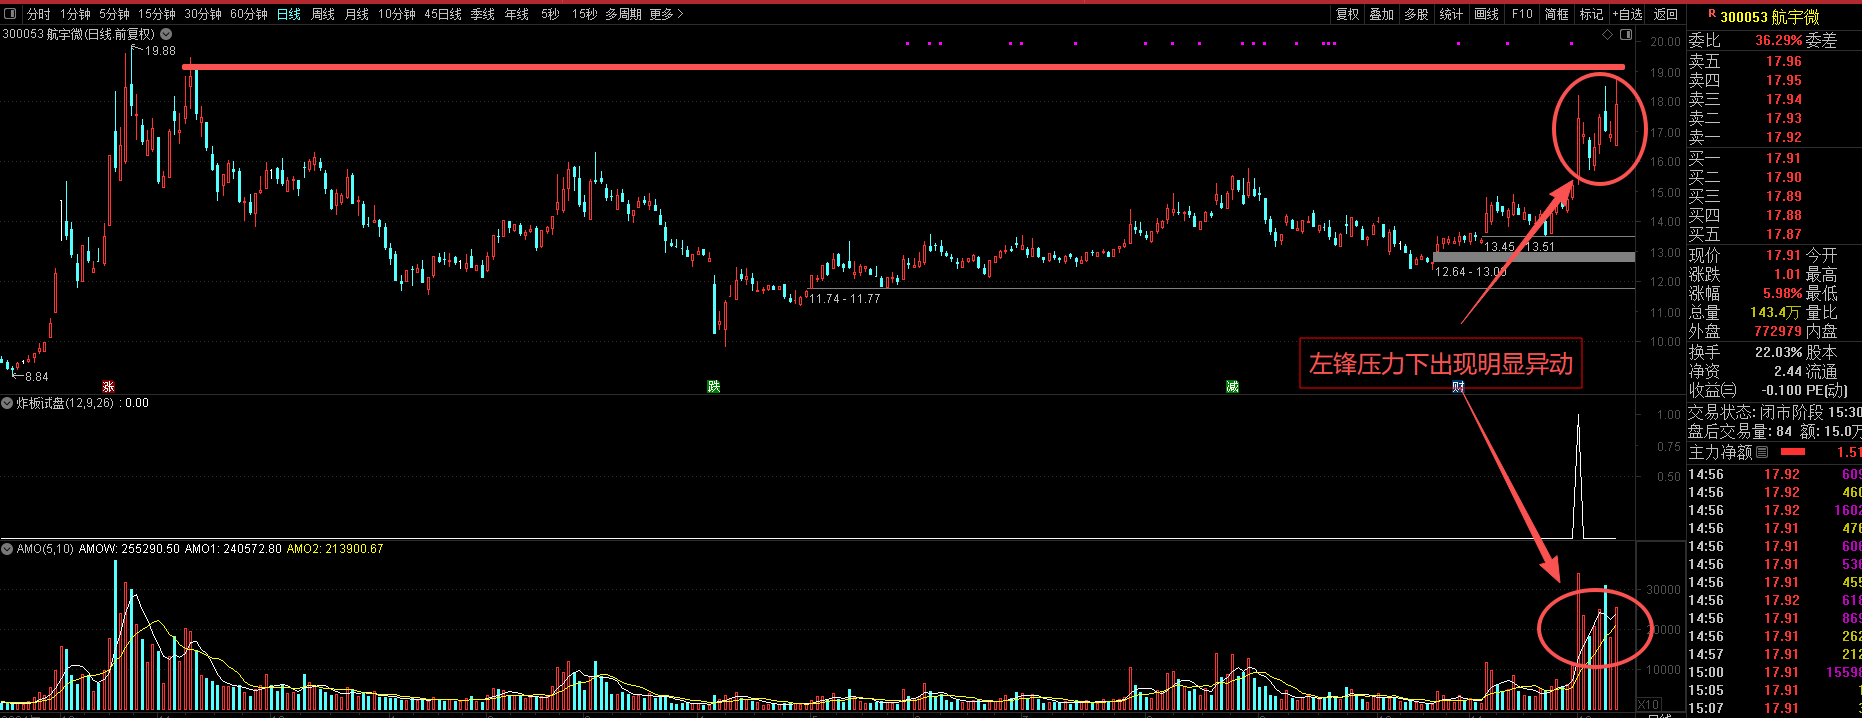Toggle 复权 price adjustment
The image size is (1862, 718).
pyautogui.click(x=1348, y=14)
